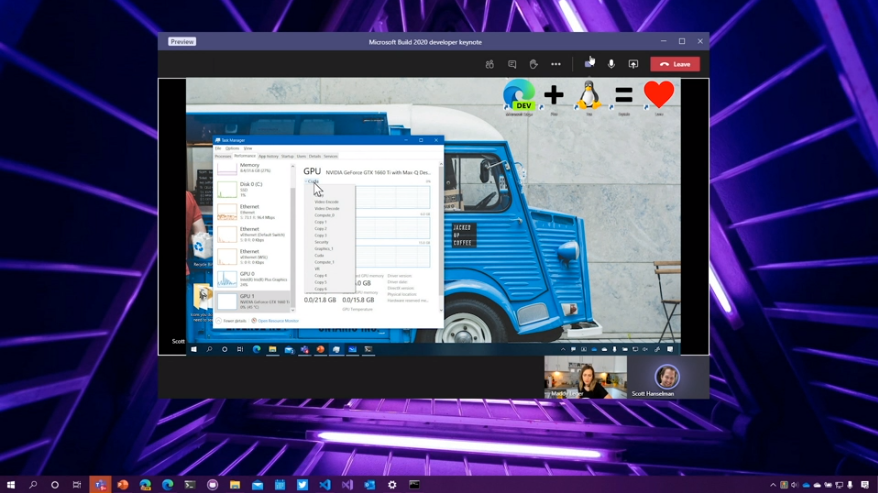Open Twitter app from host taskbar
The image size is (878, 493).
tap(302, 485)
